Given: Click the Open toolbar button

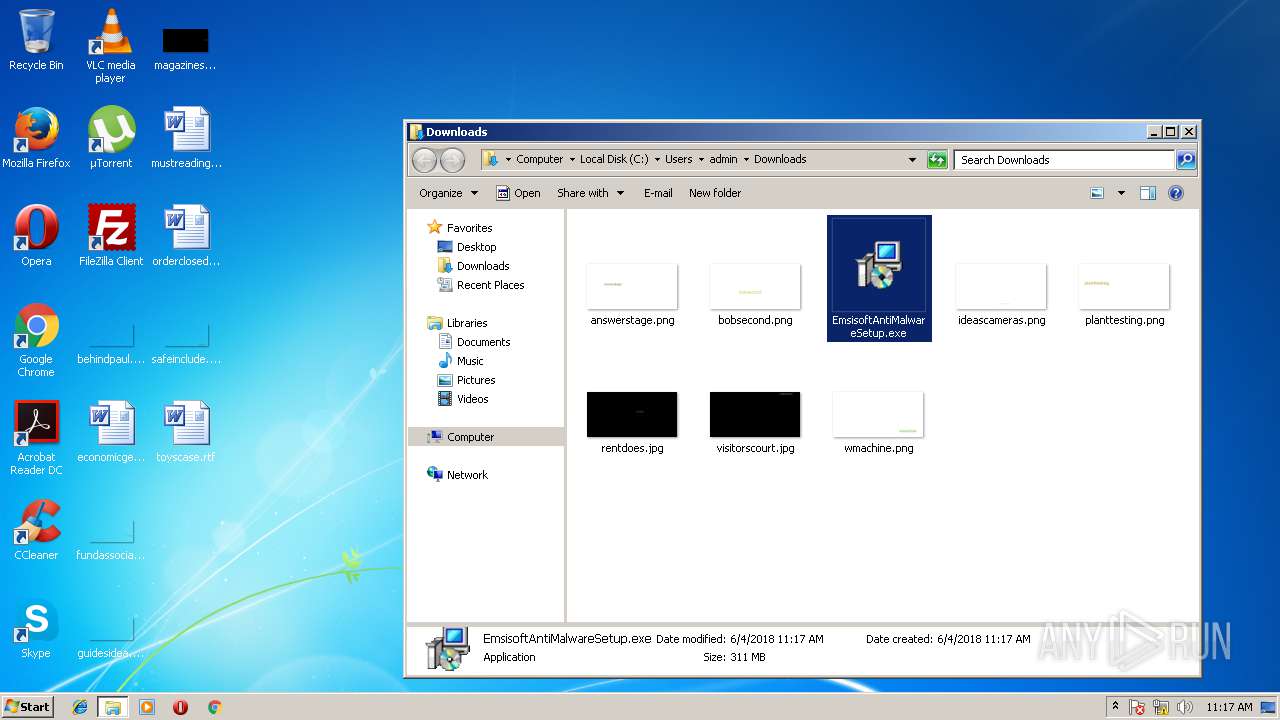Looking at the screenshot, I should 518,193.
